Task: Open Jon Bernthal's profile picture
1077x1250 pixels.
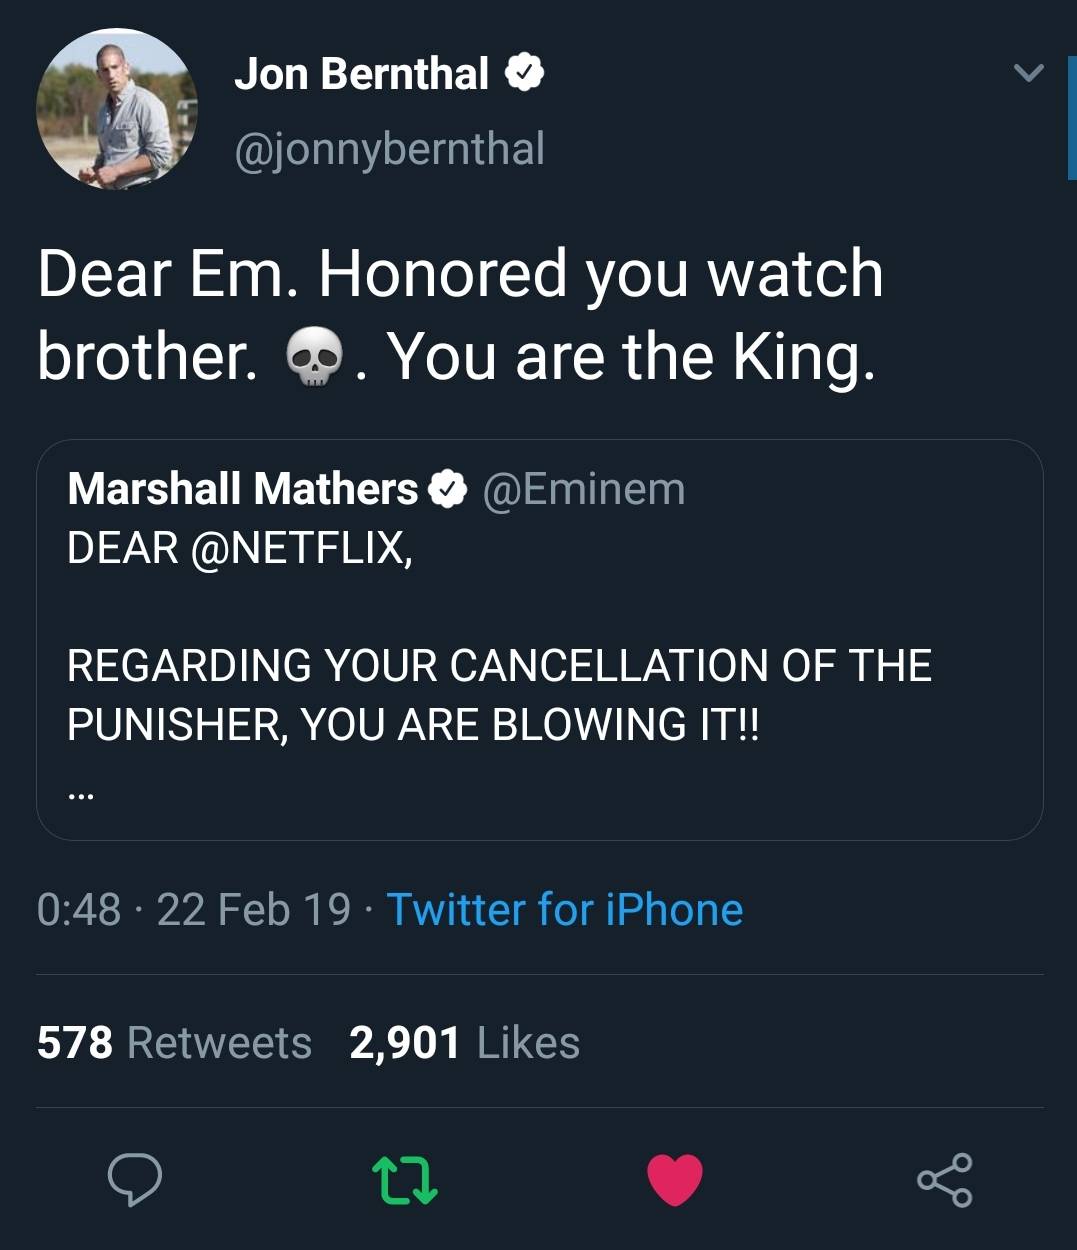Action: pos(115,108)
